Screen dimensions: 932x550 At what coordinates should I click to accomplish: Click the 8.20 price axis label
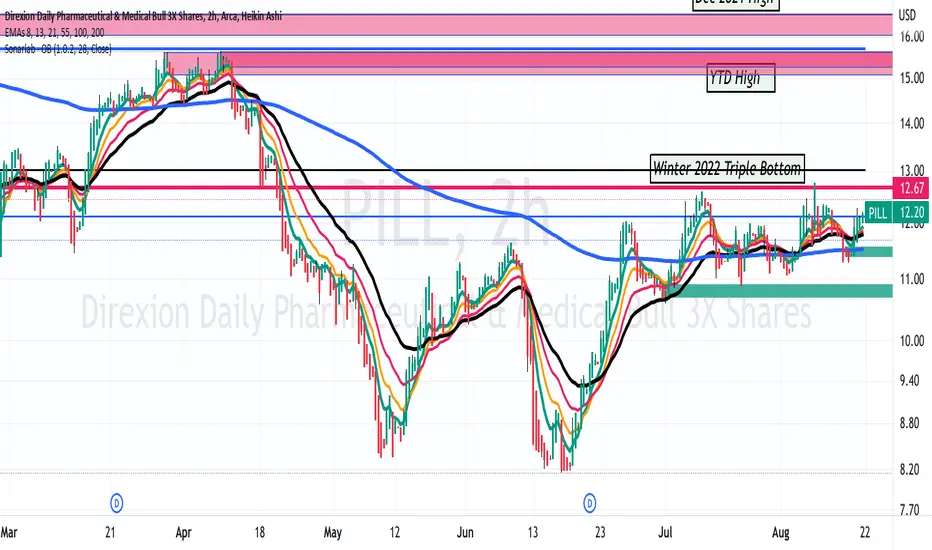[909, 470]
